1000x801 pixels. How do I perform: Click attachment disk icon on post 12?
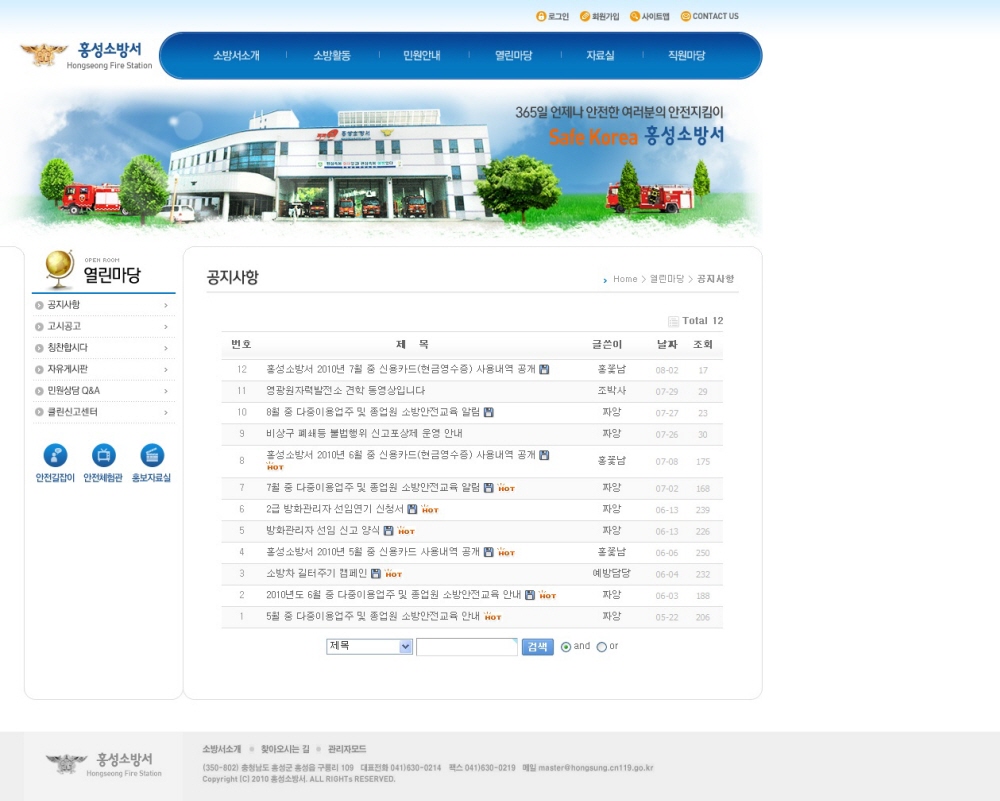(x=544, y=370)
